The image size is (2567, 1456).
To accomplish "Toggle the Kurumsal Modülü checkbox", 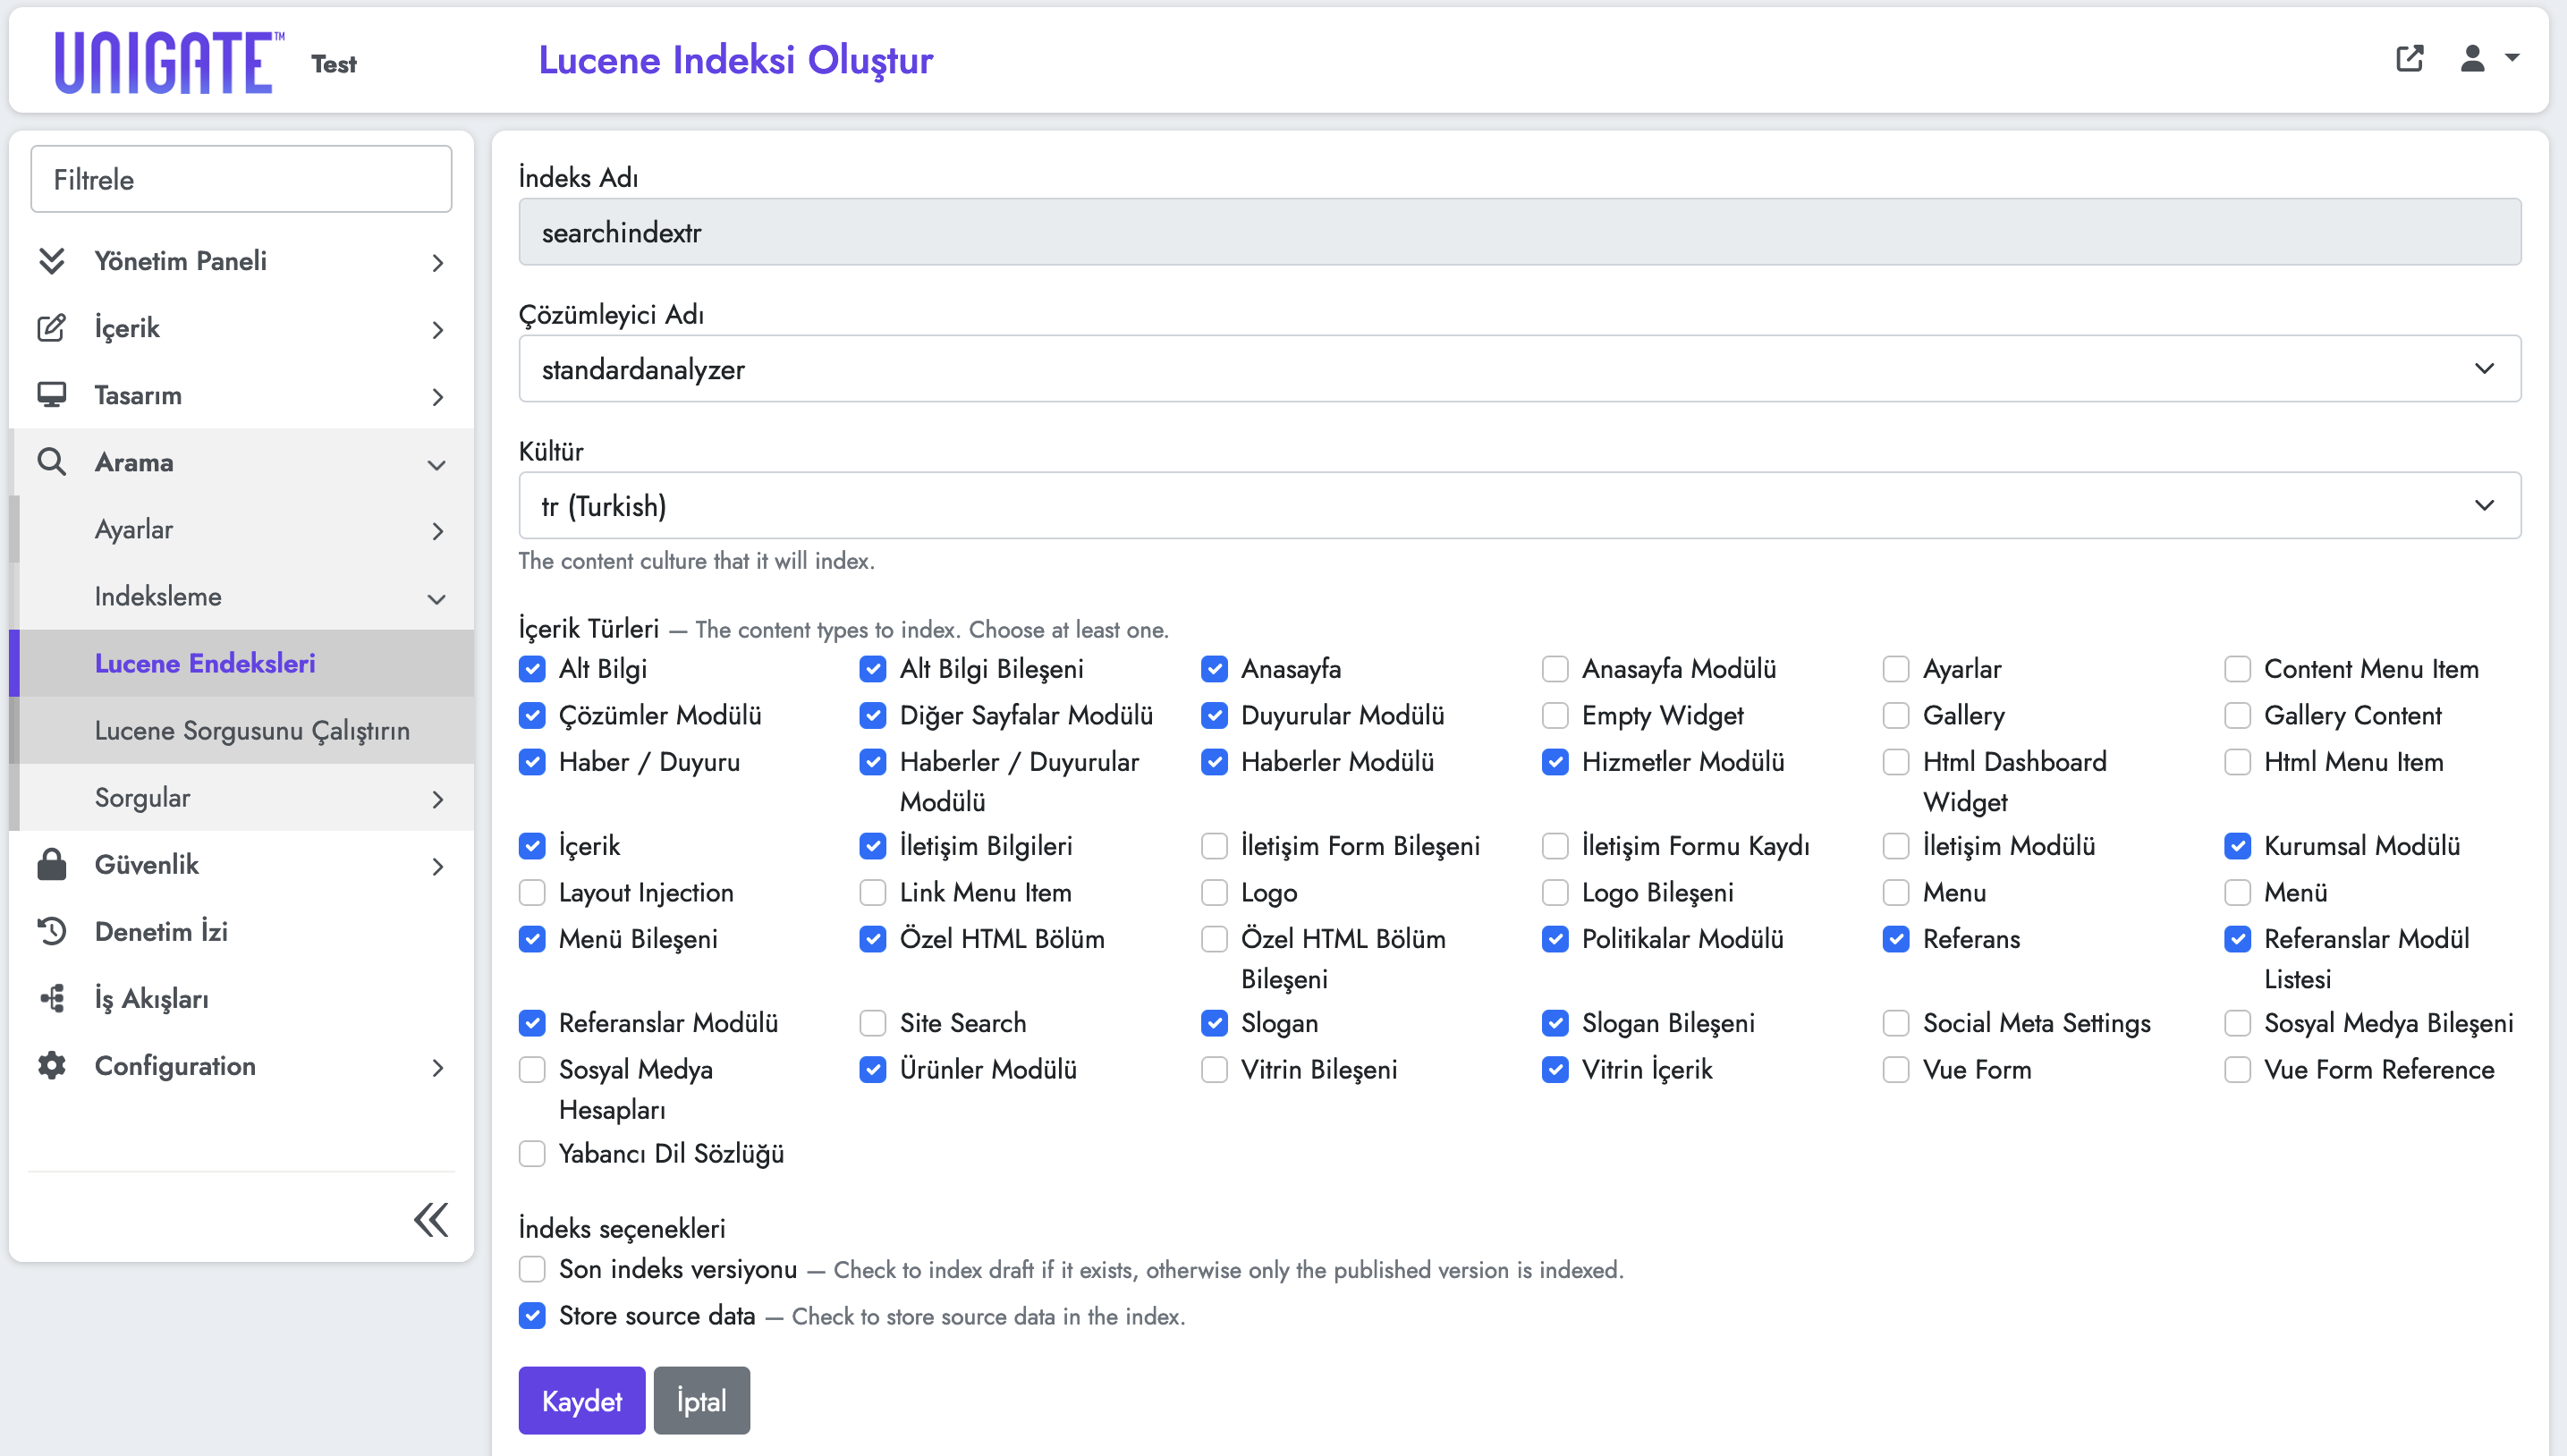I will (x=2237, y=845).
